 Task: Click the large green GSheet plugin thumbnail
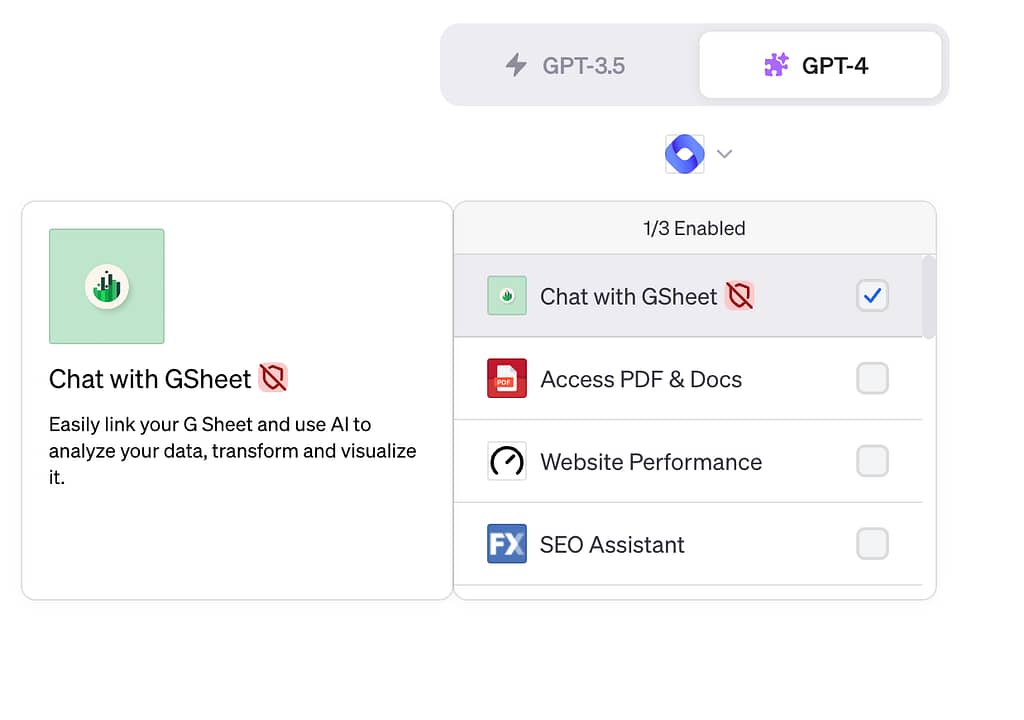point(107,286)
